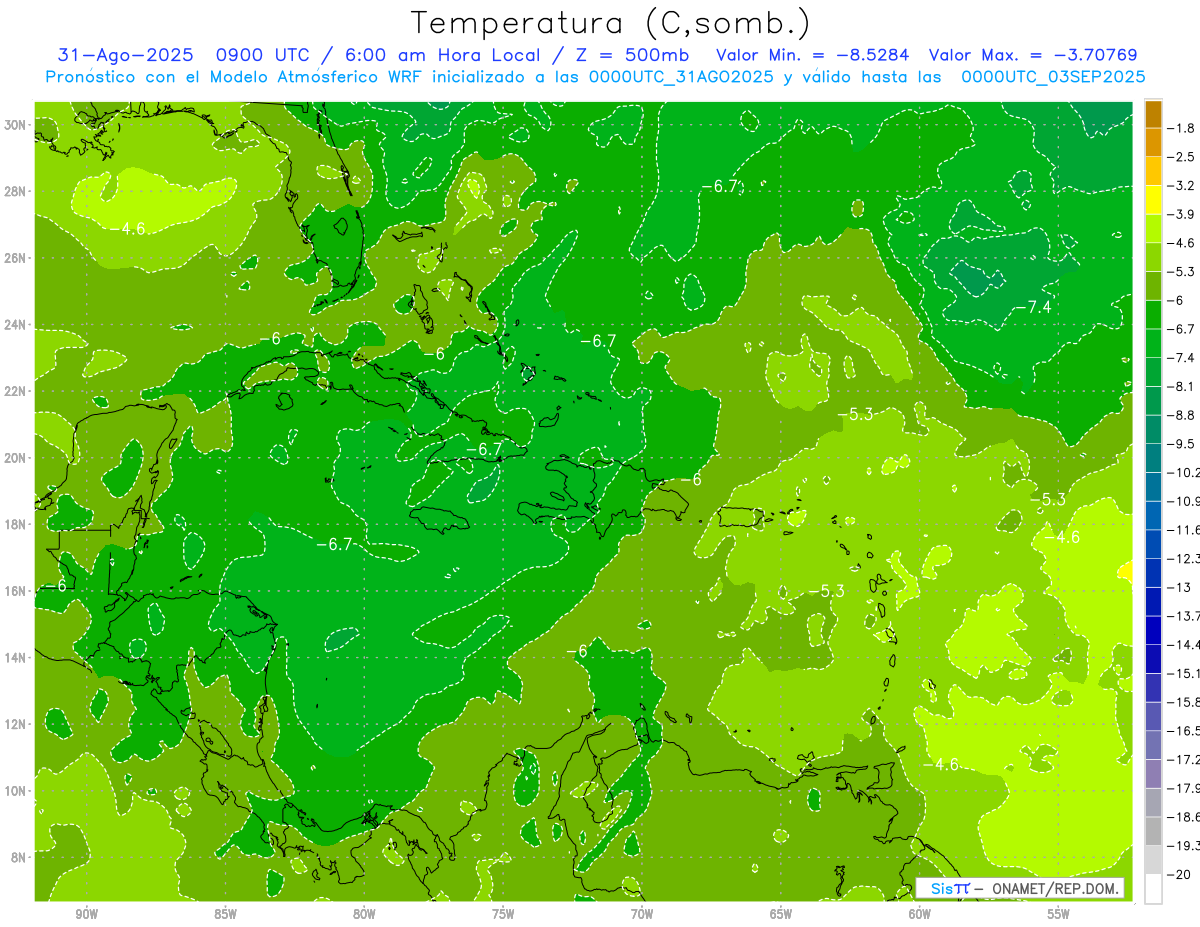Click the '65W' longitude axis label
The width and height of the screenshot is (1200, 927).
[x=781, y=914]
